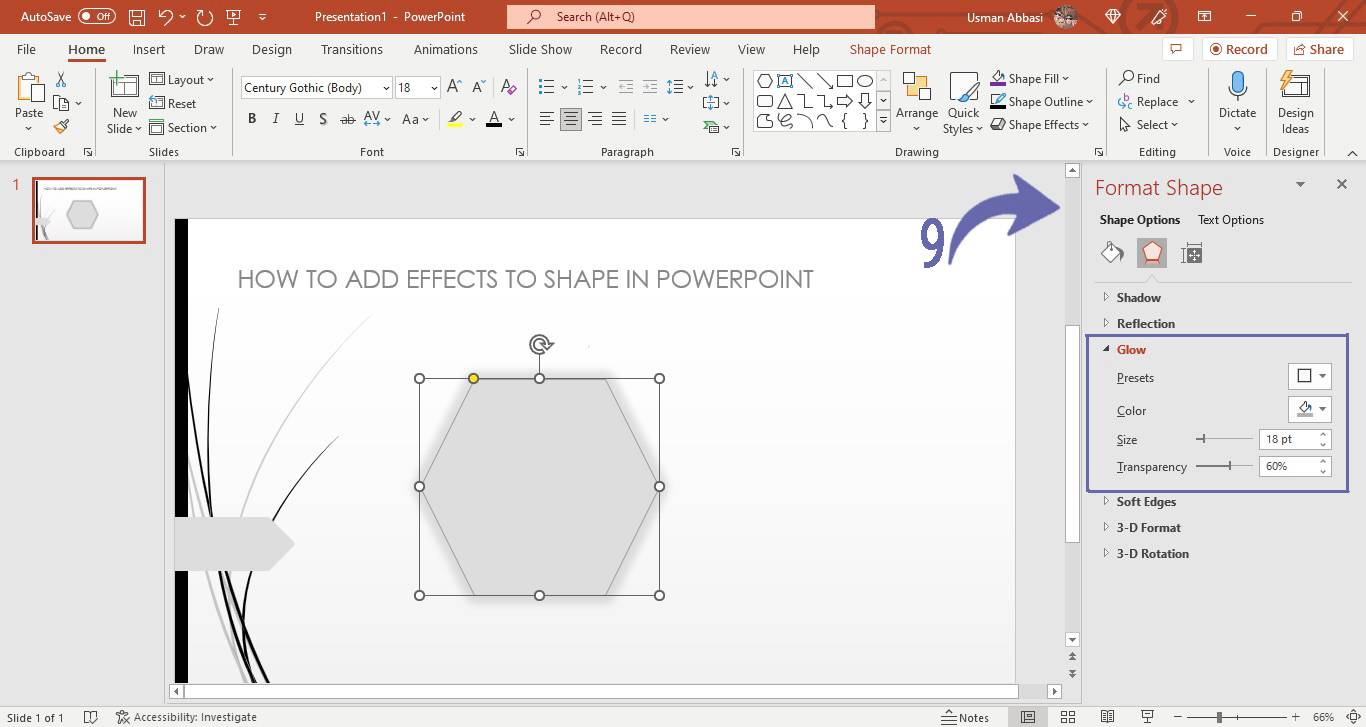Open the Section dropdown
The image size is (1366, 727).
tap(183, 128)
